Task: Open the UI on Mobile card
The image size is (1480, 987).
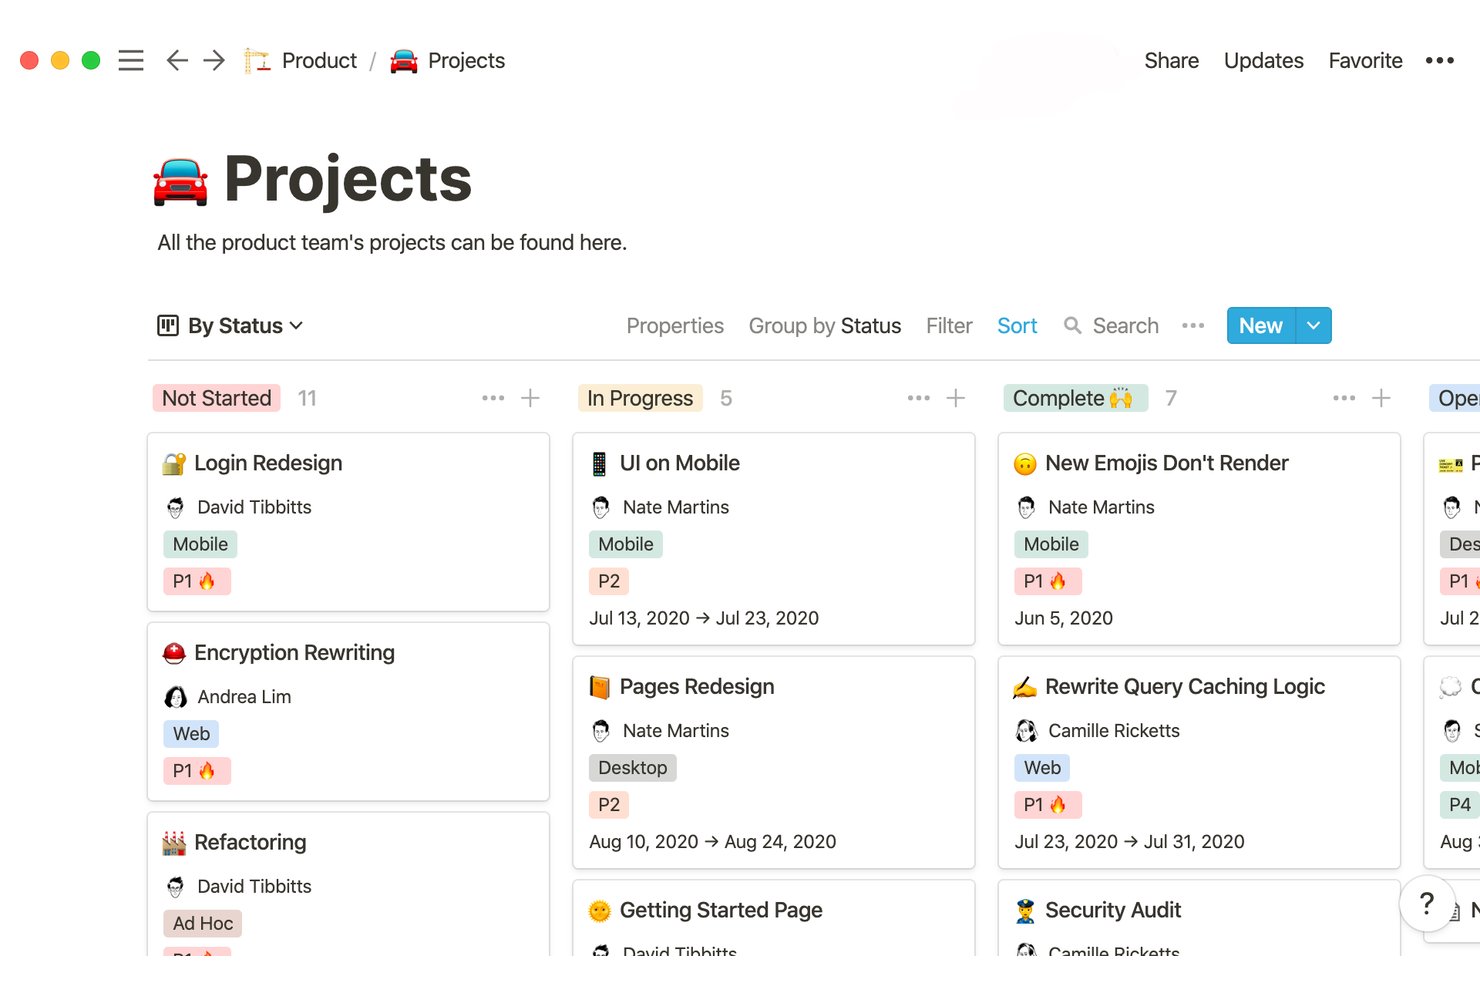Action: (774, 539)
